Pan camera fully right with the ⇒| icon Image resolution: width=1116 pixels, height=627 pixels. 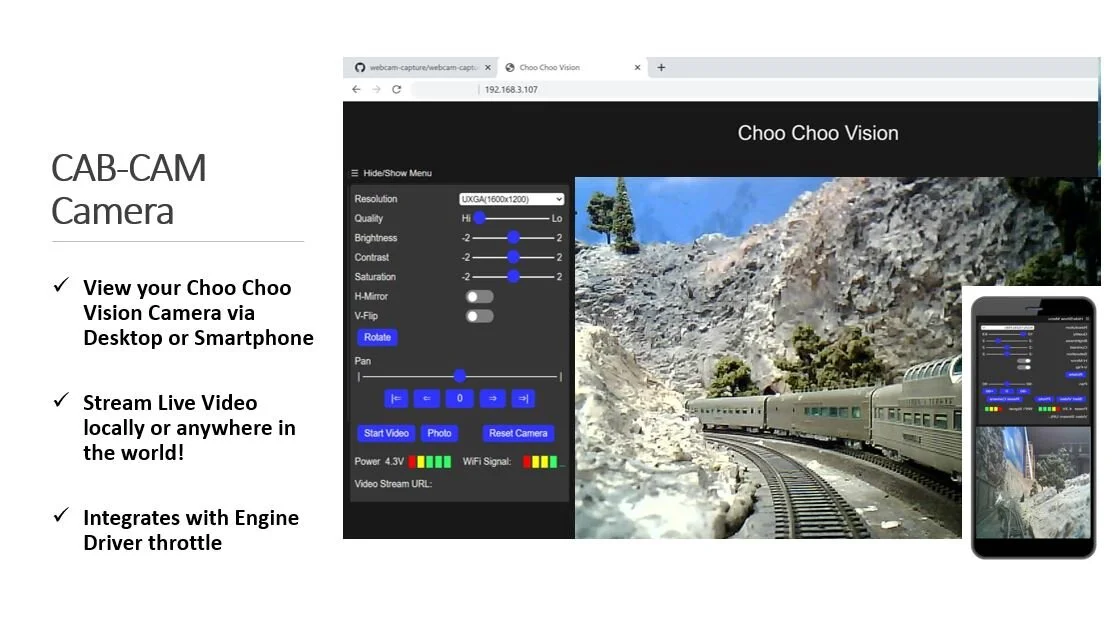pyautogui.click(x=522, y=398)
